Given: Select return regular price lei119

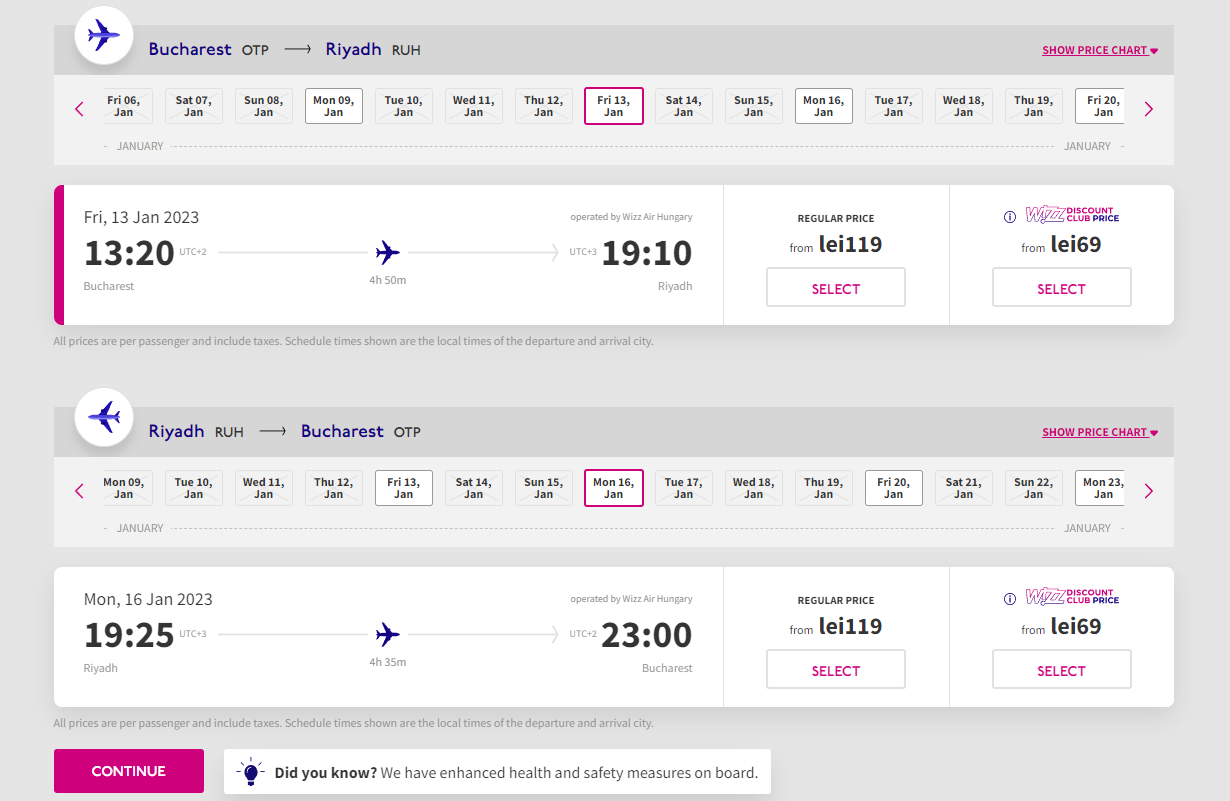Looking at the screenshot, I should 836,669.
